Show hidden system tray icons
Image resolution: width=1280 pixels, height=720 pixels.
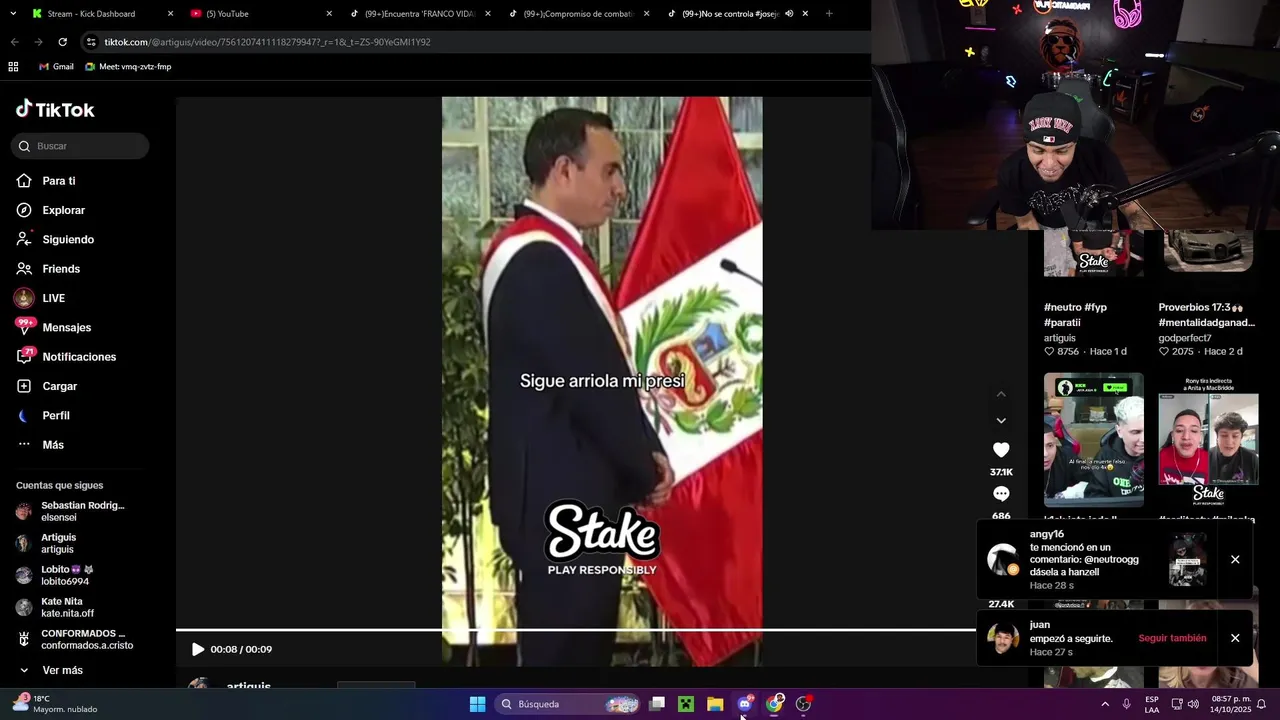click(1105, 704)
